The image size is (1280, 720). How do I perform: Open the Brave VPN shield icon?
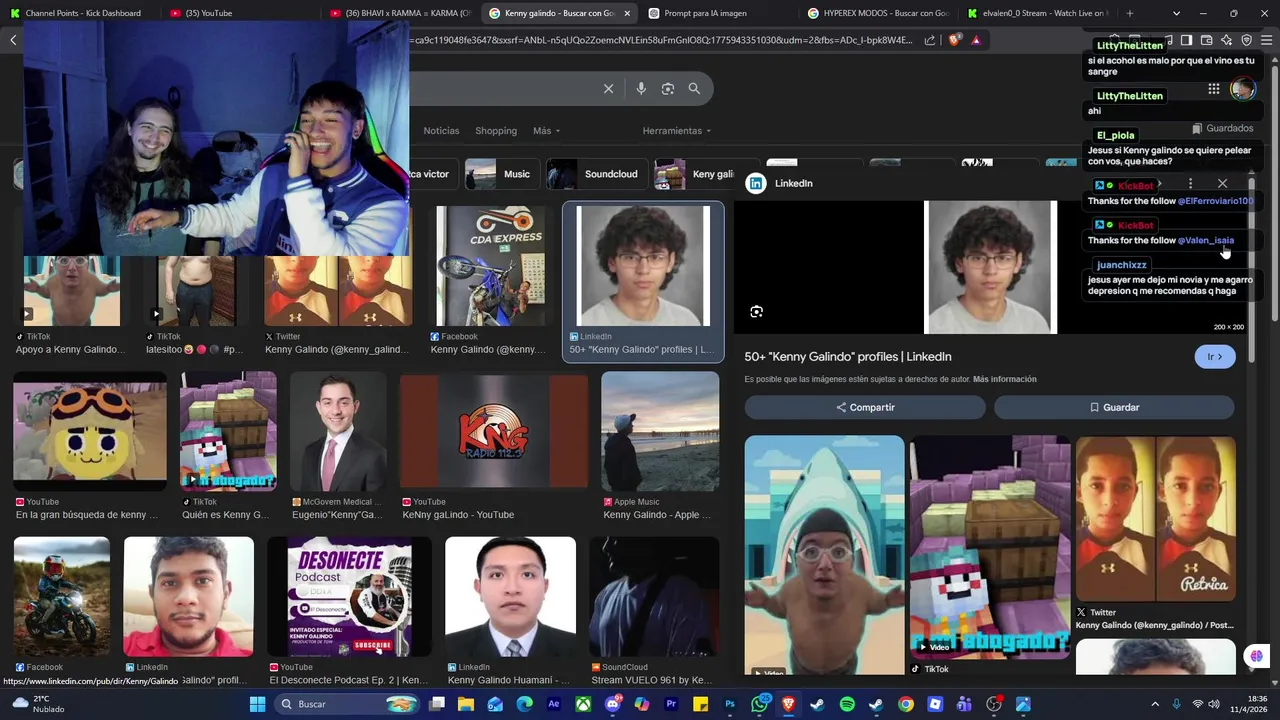tap(1247, 40)
